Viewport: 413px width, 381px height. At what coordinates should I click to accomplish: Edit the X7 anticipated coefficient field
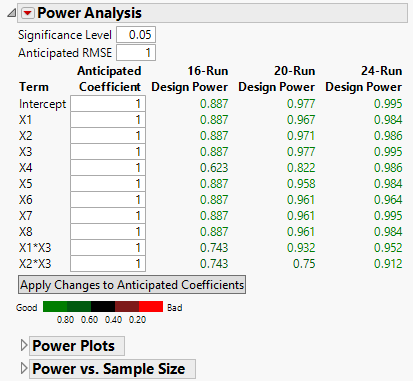[x=108, y=216]
